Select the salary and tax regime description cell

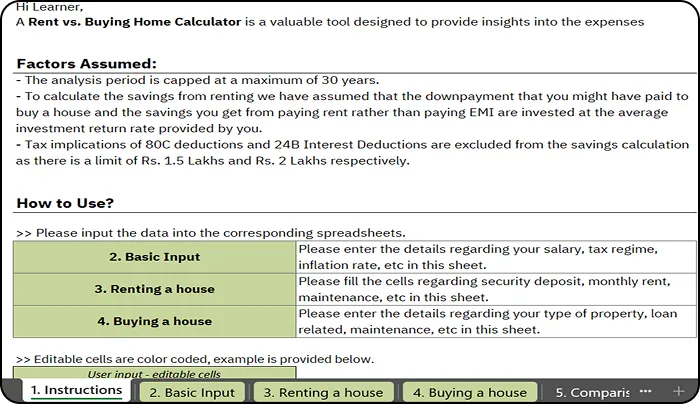click(x=492, y=257)
